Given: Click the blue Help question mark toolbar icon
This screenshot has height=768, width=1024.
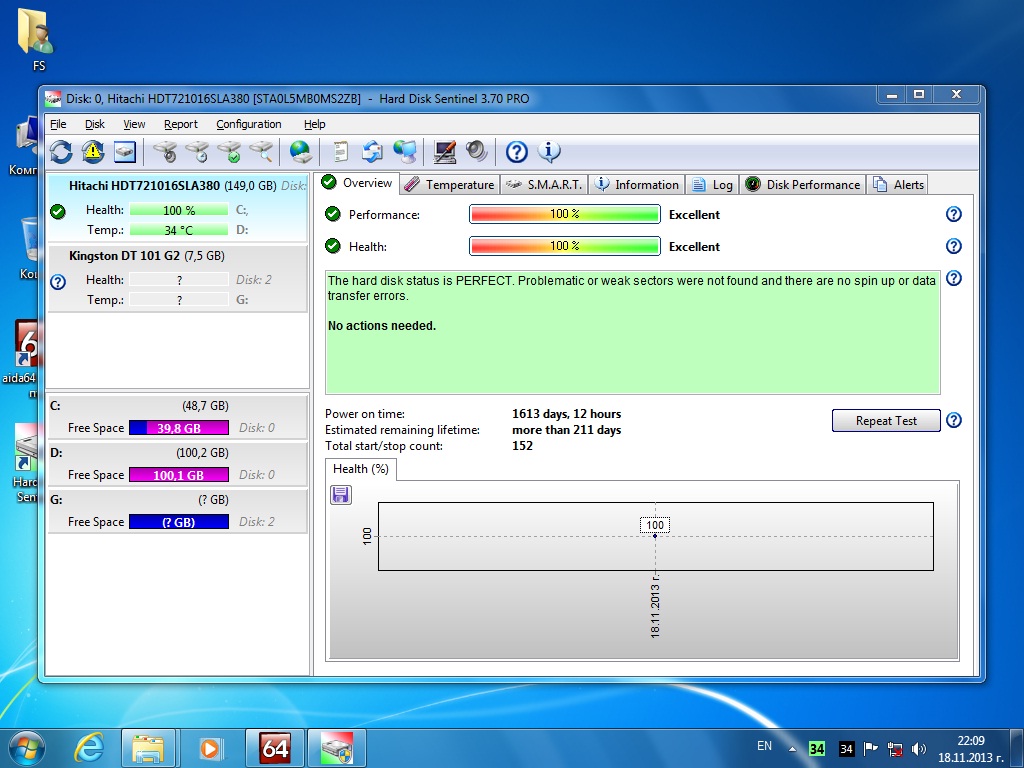Looking at the screenshot, I should pyautogui.click(x=517, y=152).
